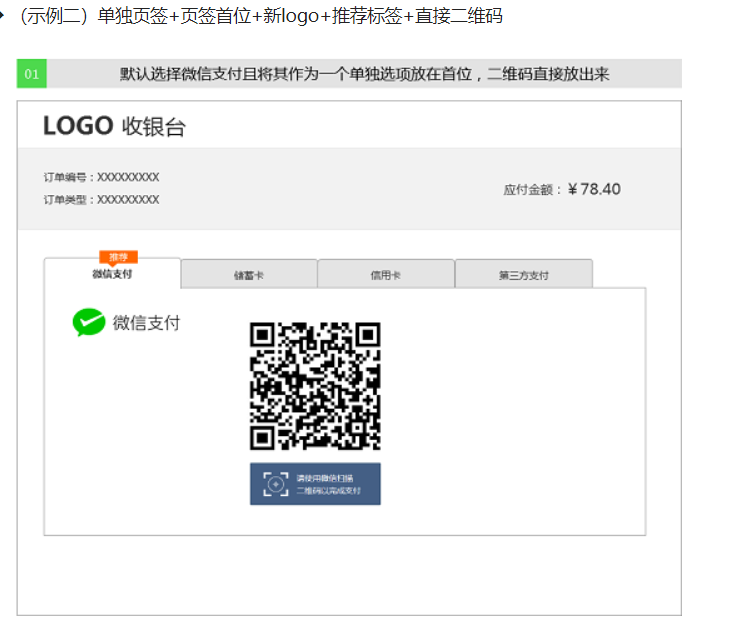
Task: Click the 订单编号 line
Action: (101, 177)
